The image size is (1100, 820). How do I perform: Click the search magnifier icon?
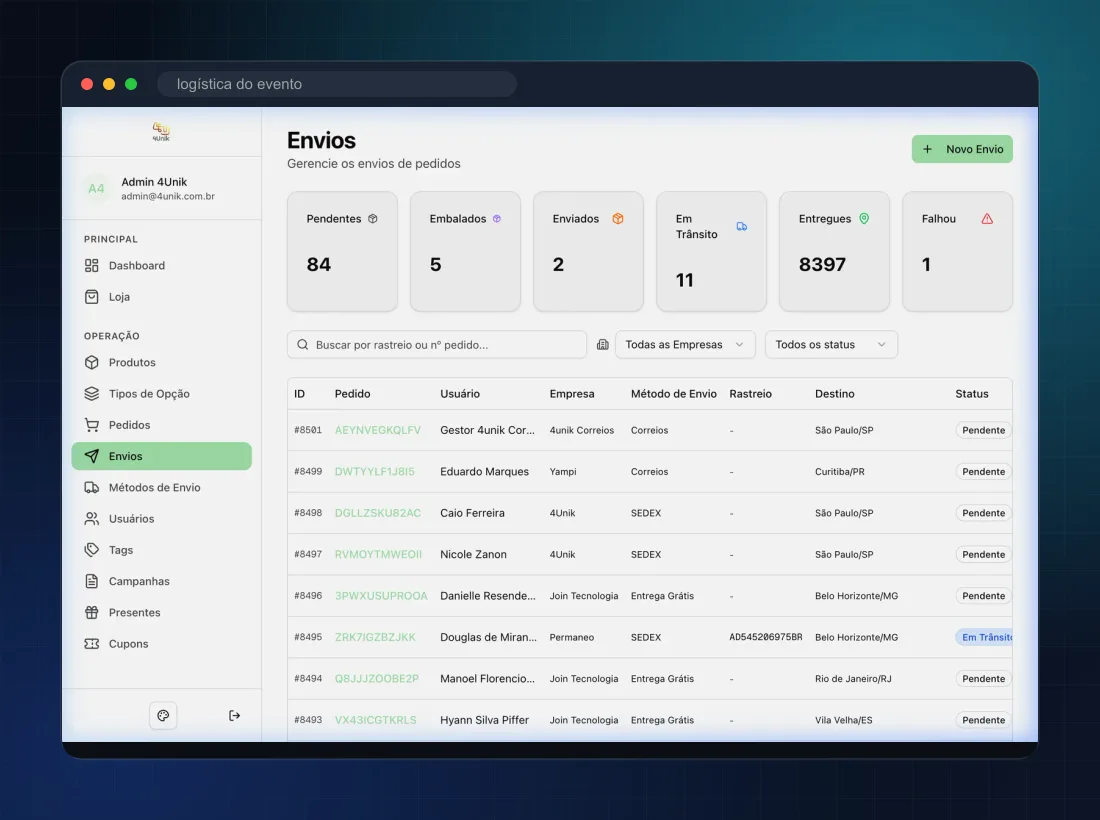pyautogui.click(x=303, y=344)
